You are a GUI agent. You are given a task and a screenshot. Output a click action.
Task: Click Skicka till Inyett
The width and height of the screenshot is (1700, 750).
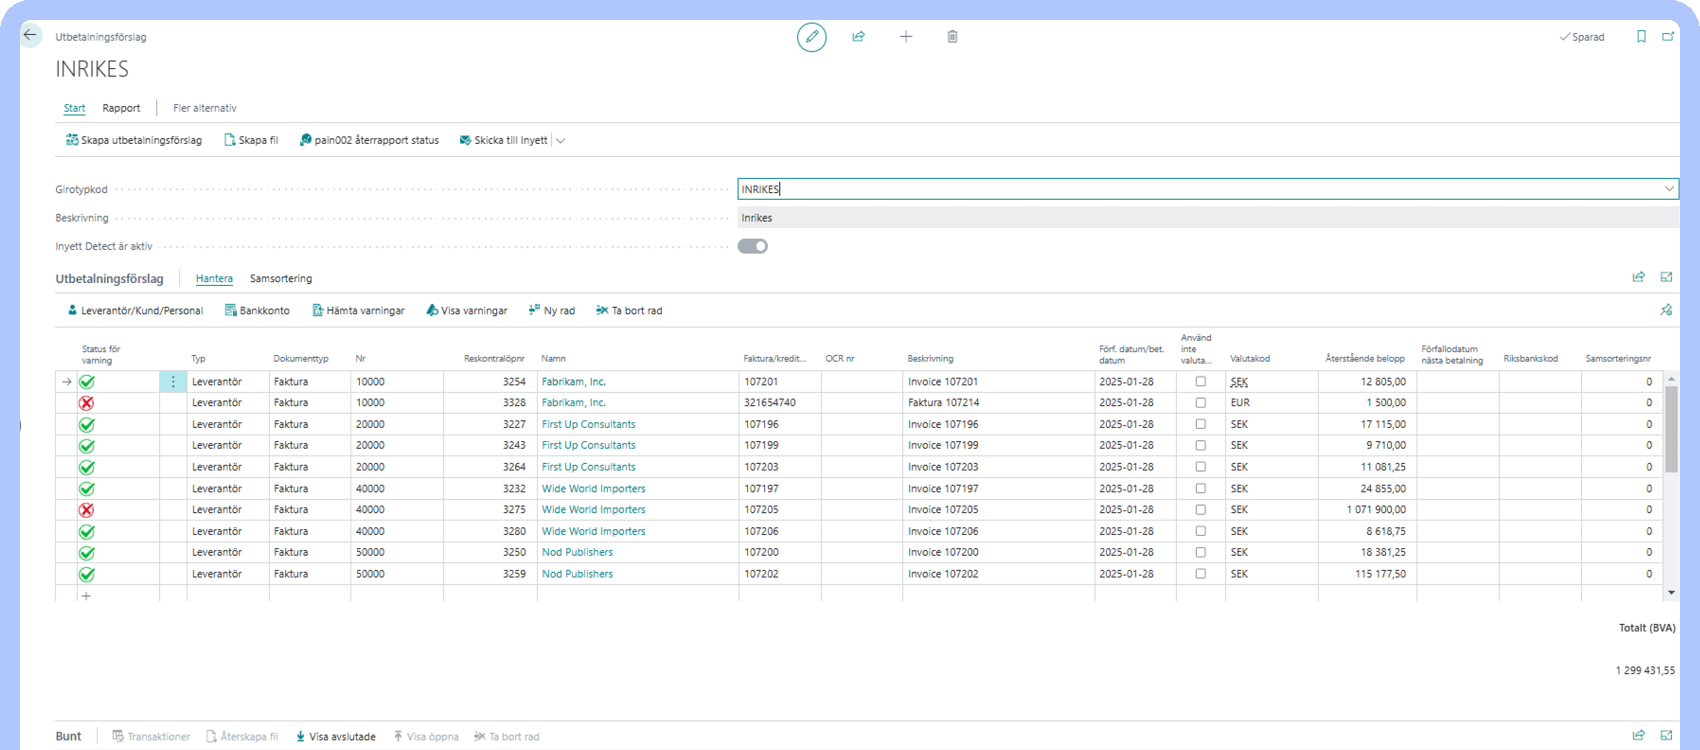coord(503,140)
